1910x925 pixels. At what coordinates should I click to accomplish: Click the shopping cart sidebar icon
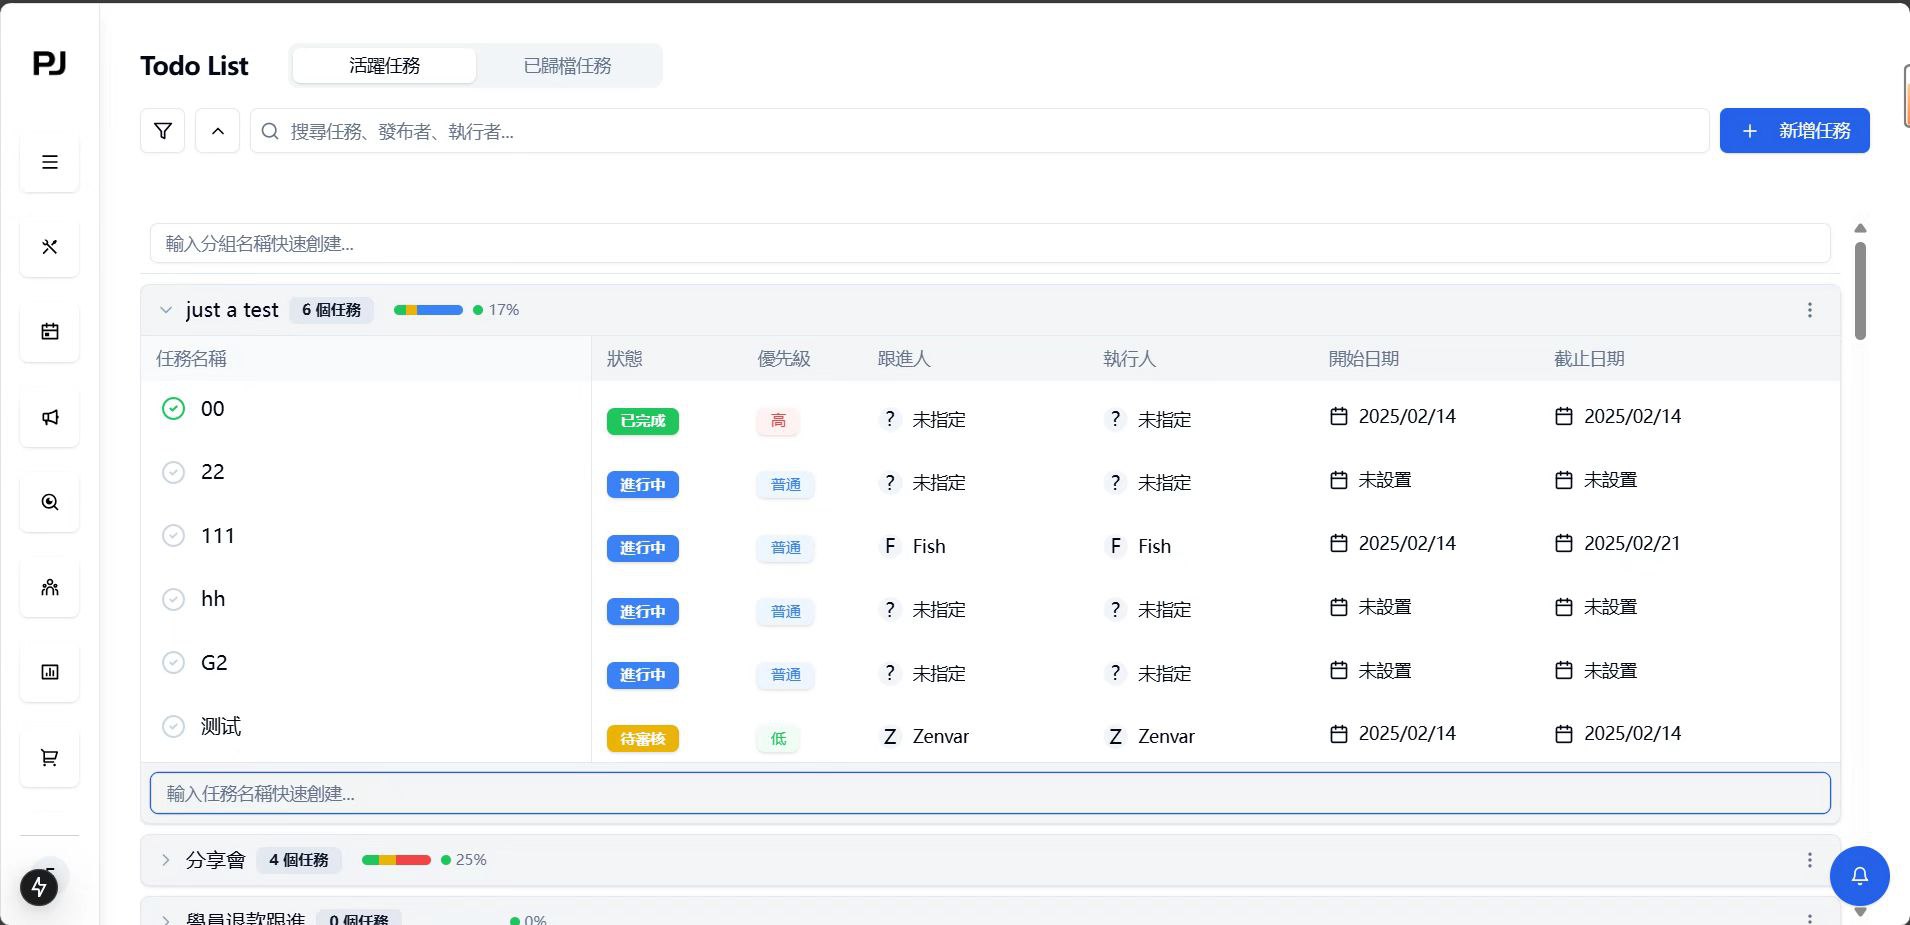pyautogui.click(x=50, y=757)
